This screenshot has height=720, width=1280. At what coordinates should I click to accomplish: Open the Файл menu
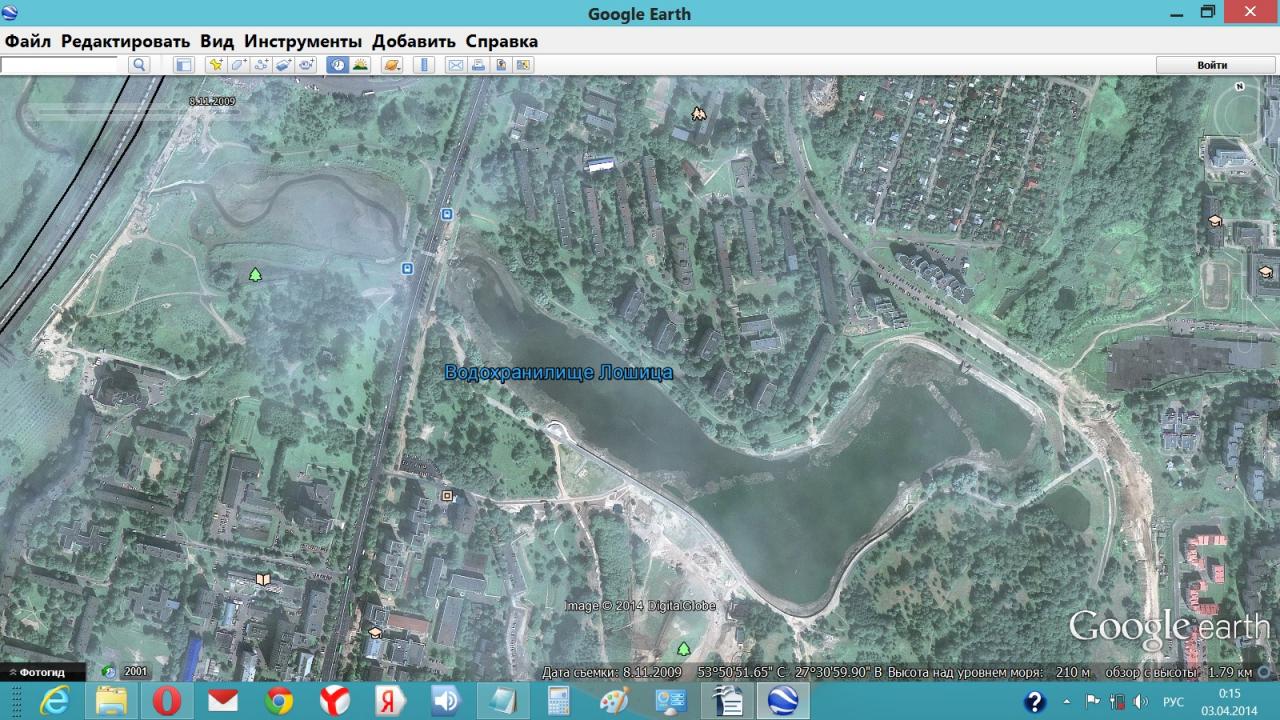(x=28, y=41)
